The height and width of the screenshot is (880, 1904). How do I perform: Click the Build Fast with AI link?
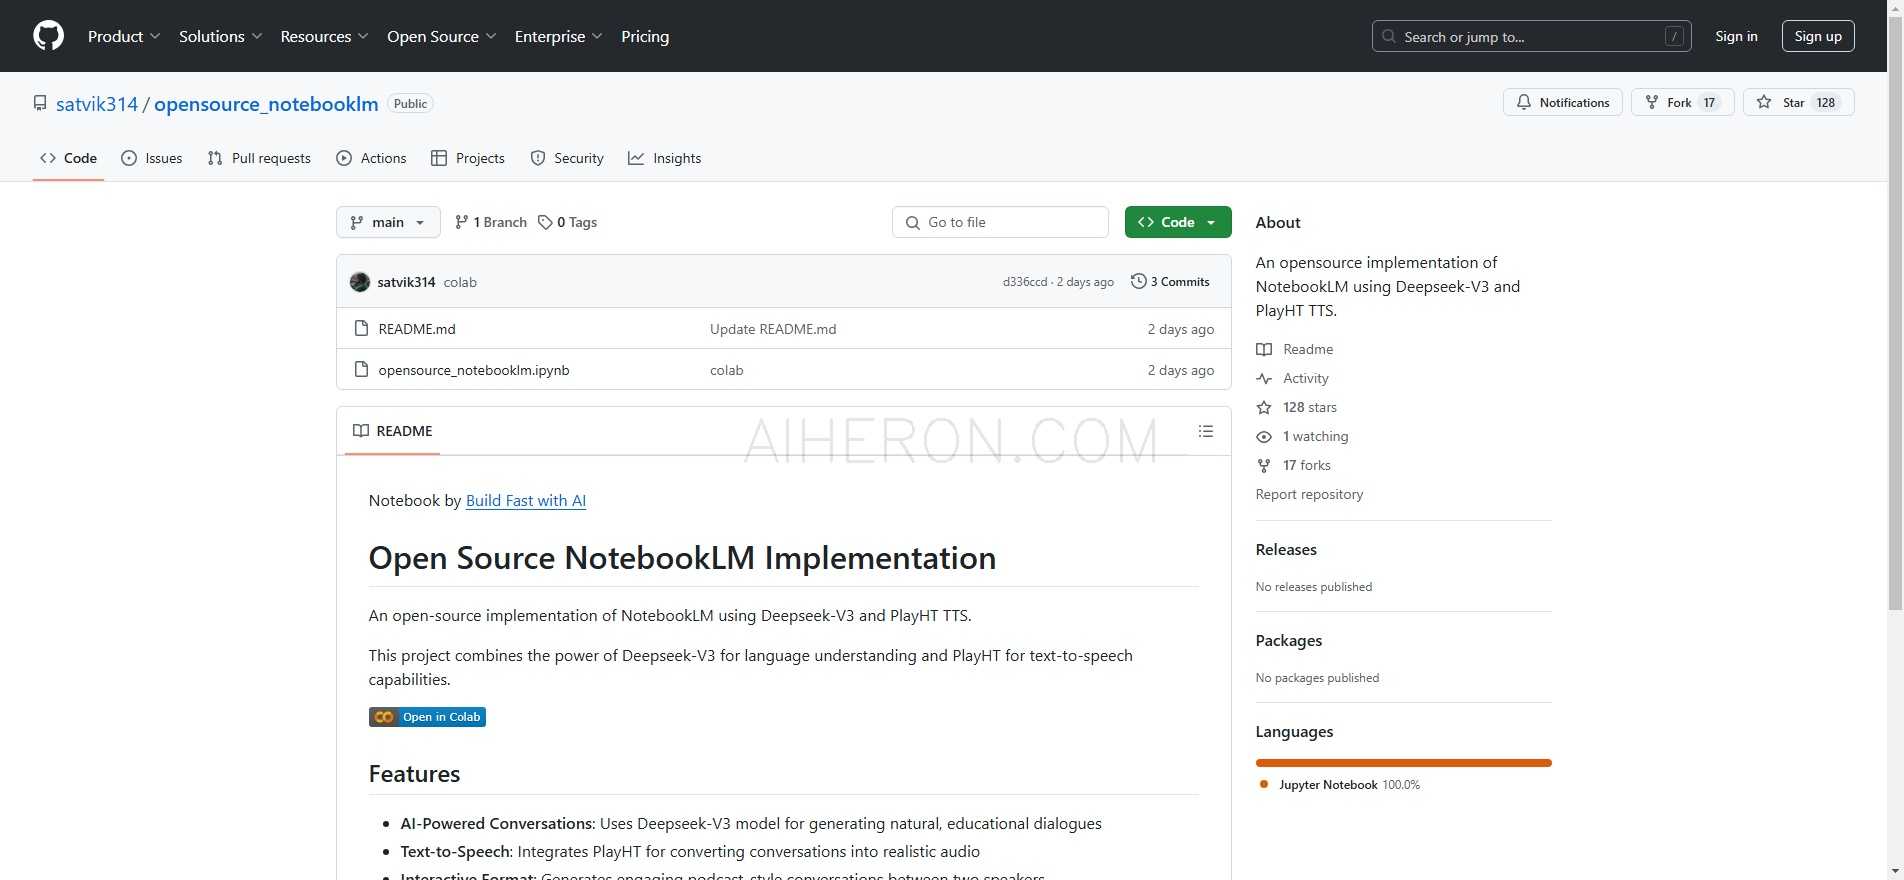pos(526,500)
